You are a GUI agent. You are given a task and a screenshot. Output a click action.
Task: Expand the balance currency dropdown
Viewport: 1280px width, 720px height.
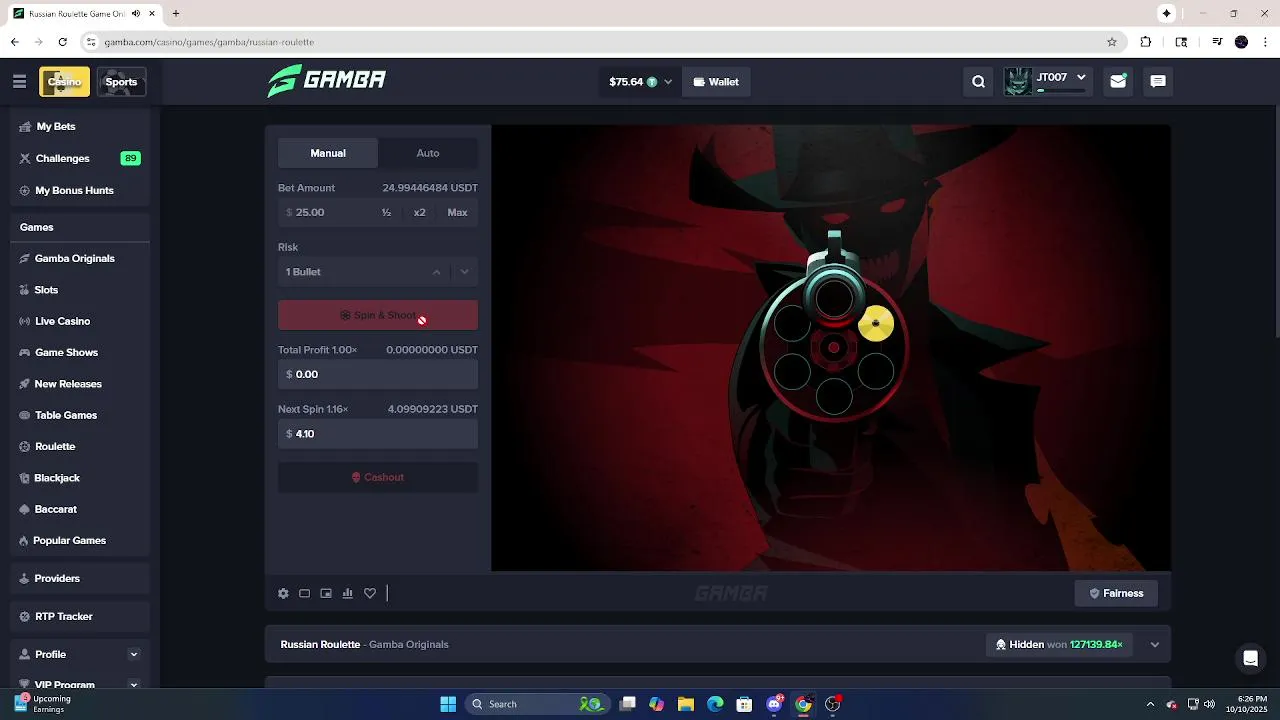(668, 82)
